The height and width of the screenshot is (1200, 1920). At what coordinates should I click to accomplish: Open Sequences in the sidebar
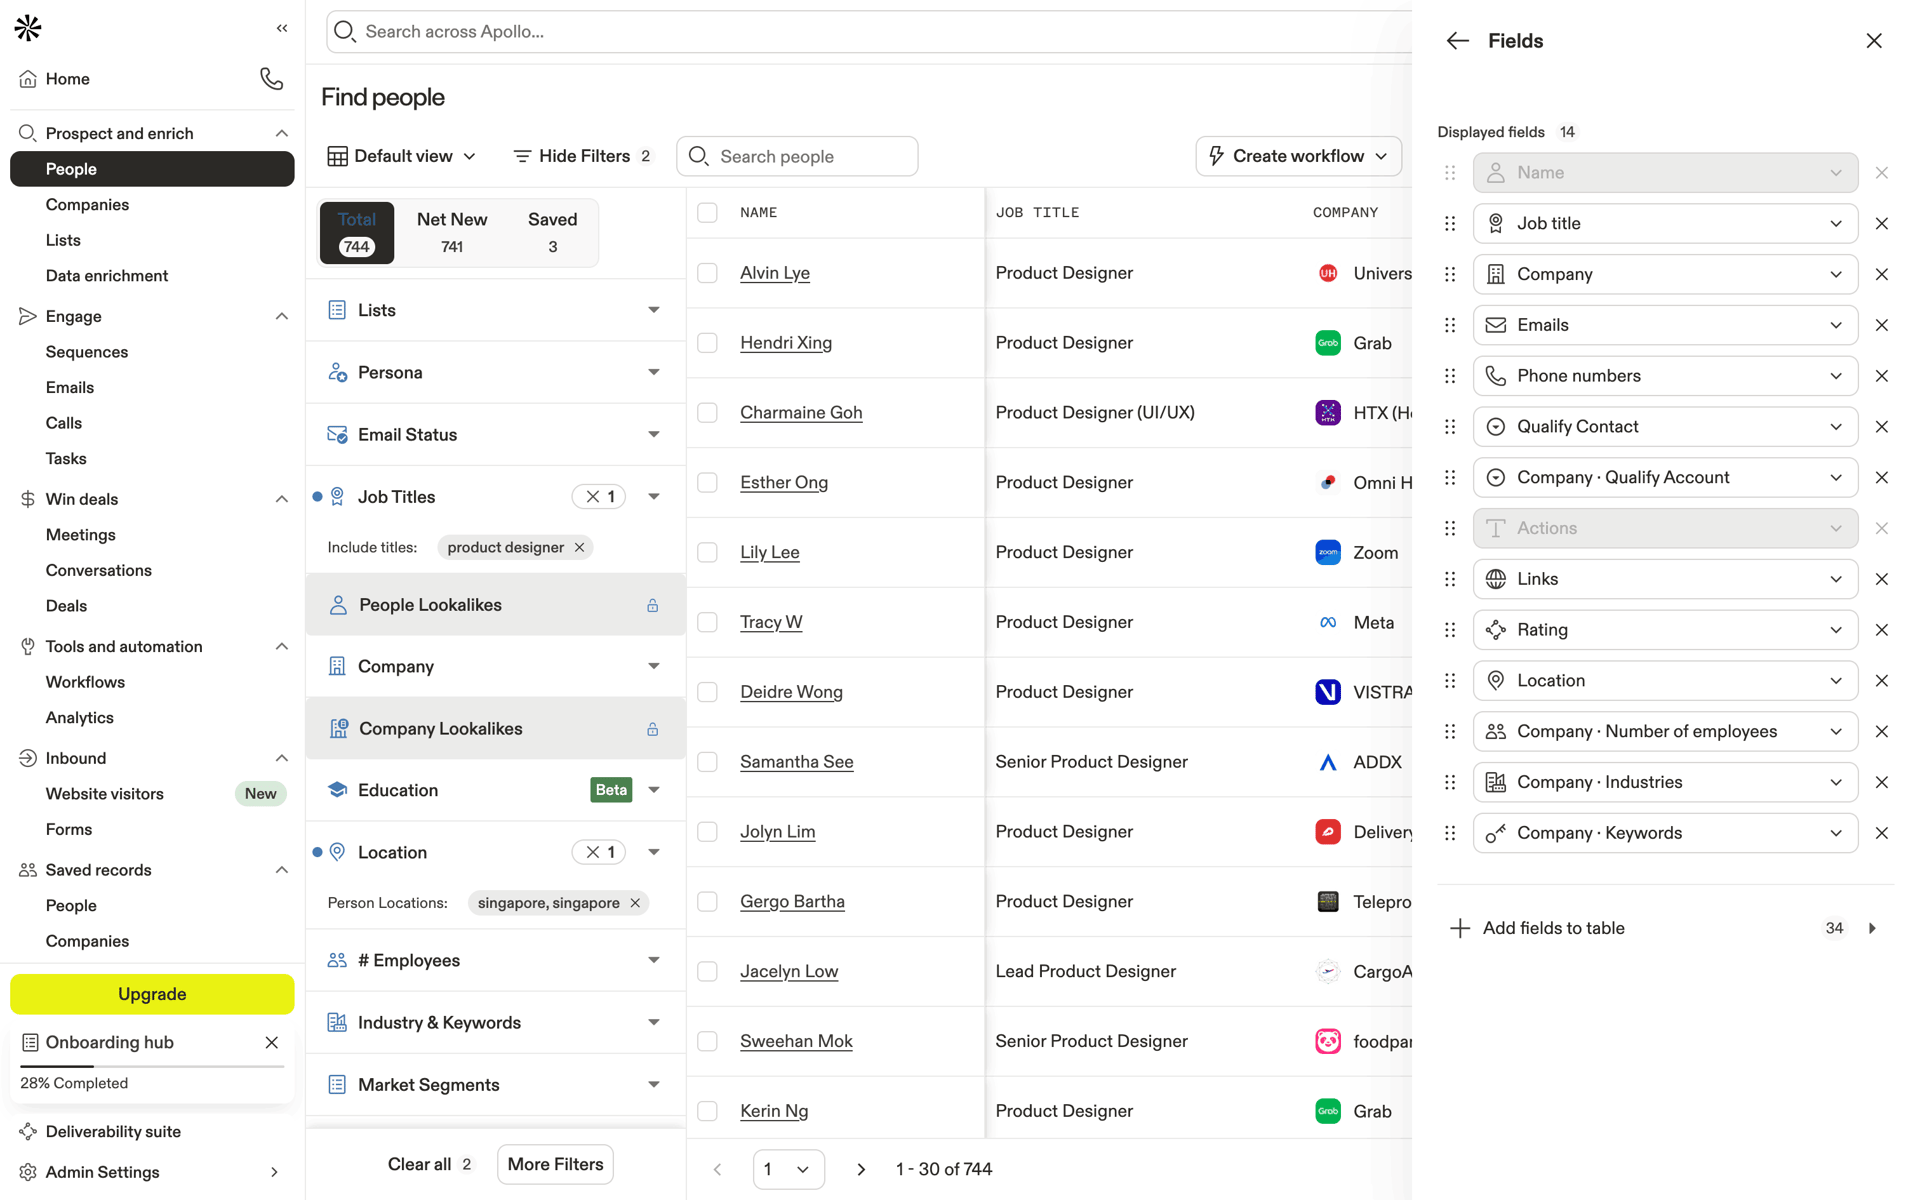coord(87,352)
